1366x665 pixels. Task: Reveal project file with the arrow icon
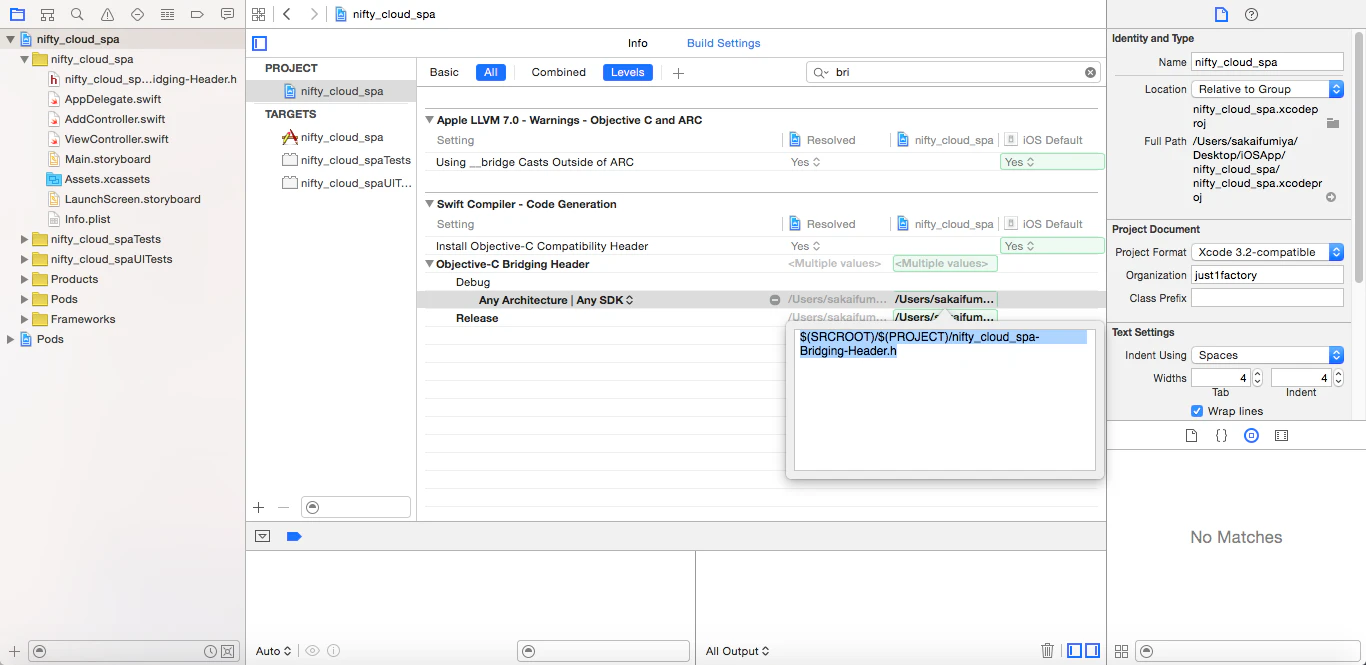(1331, 197)
